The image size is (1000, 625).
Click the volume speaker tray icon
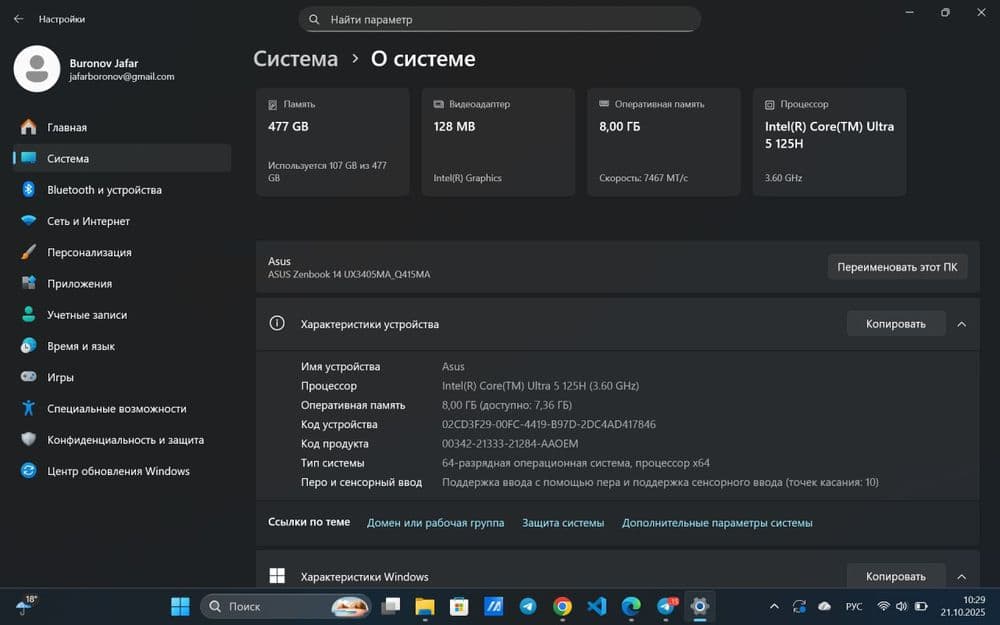click(x=901, y=606)
